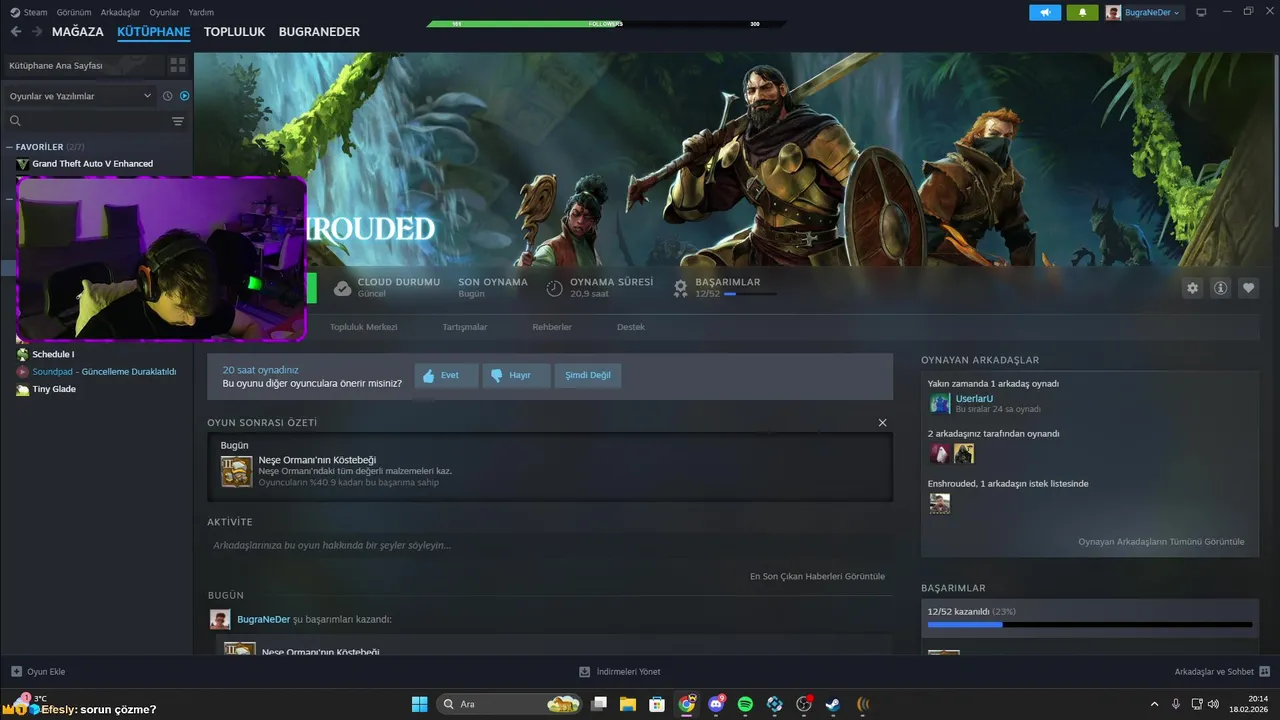Select Schedule I in the game list
1280x720 pixels.
point(53,354)
